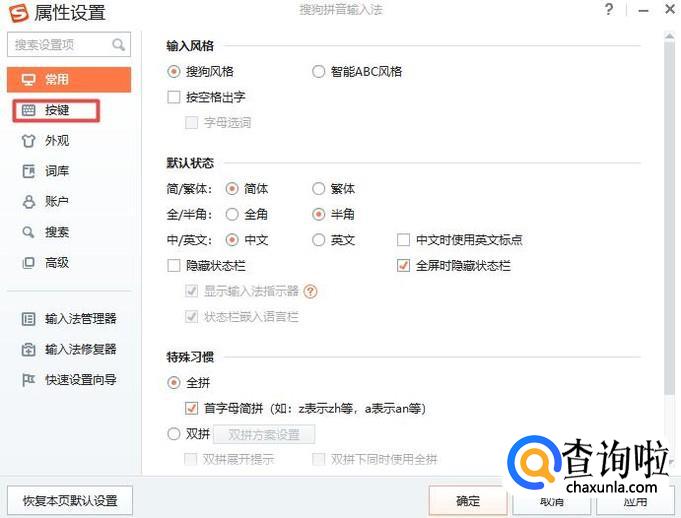Click the stacked pages icon beside 高级
This screenshot has height=518, width=681.
[x=28, y=263]
